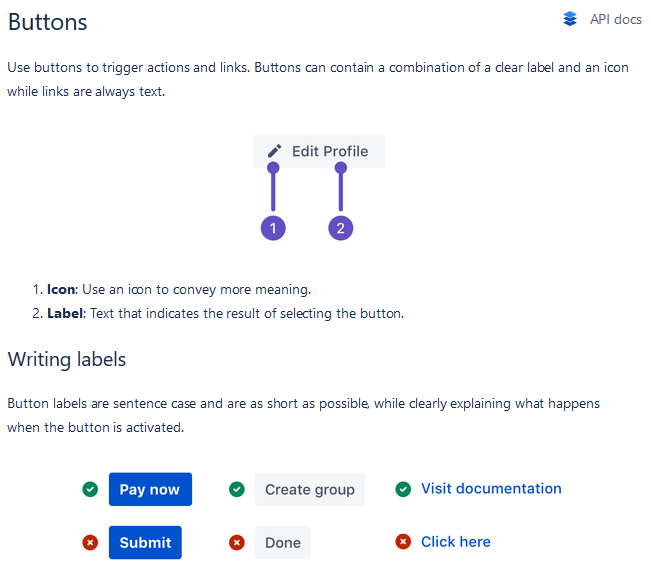
Task: Click the Edit Profile button label
Action: tap(330, 151)
